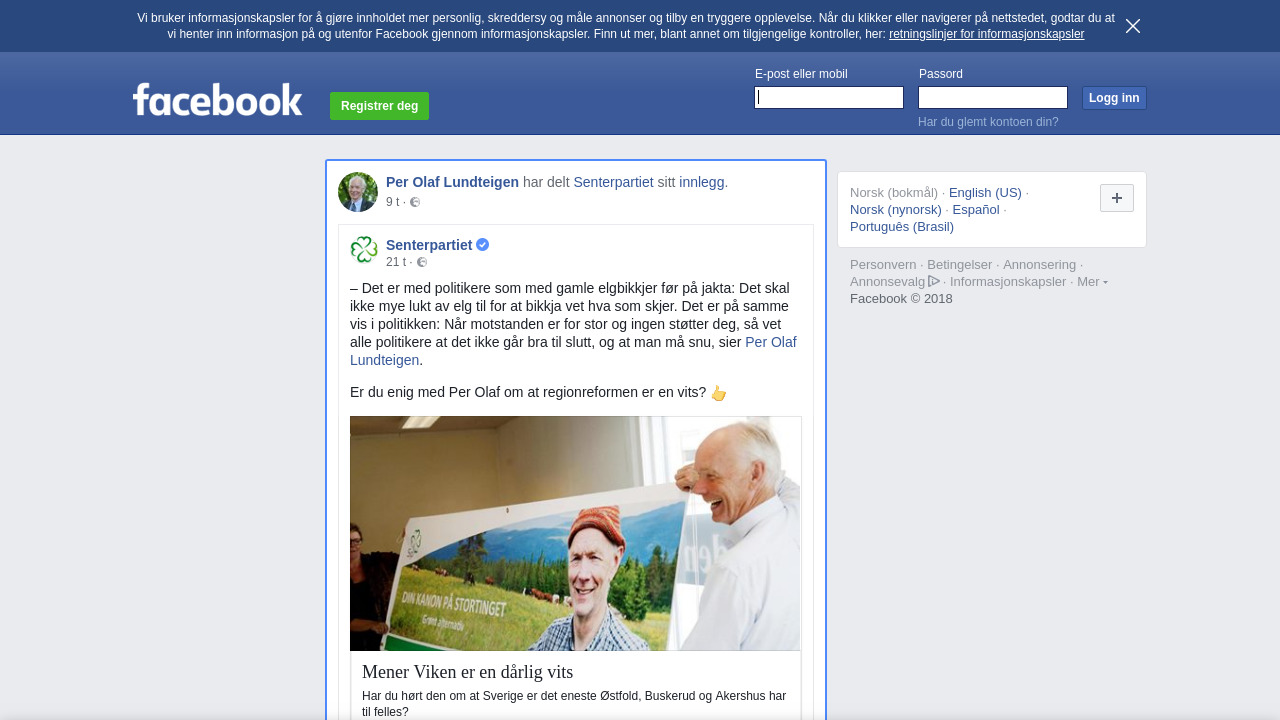The image size is (1280, 720).
Task: Focus the E-post eller mobil field
Action: point(829,97)
